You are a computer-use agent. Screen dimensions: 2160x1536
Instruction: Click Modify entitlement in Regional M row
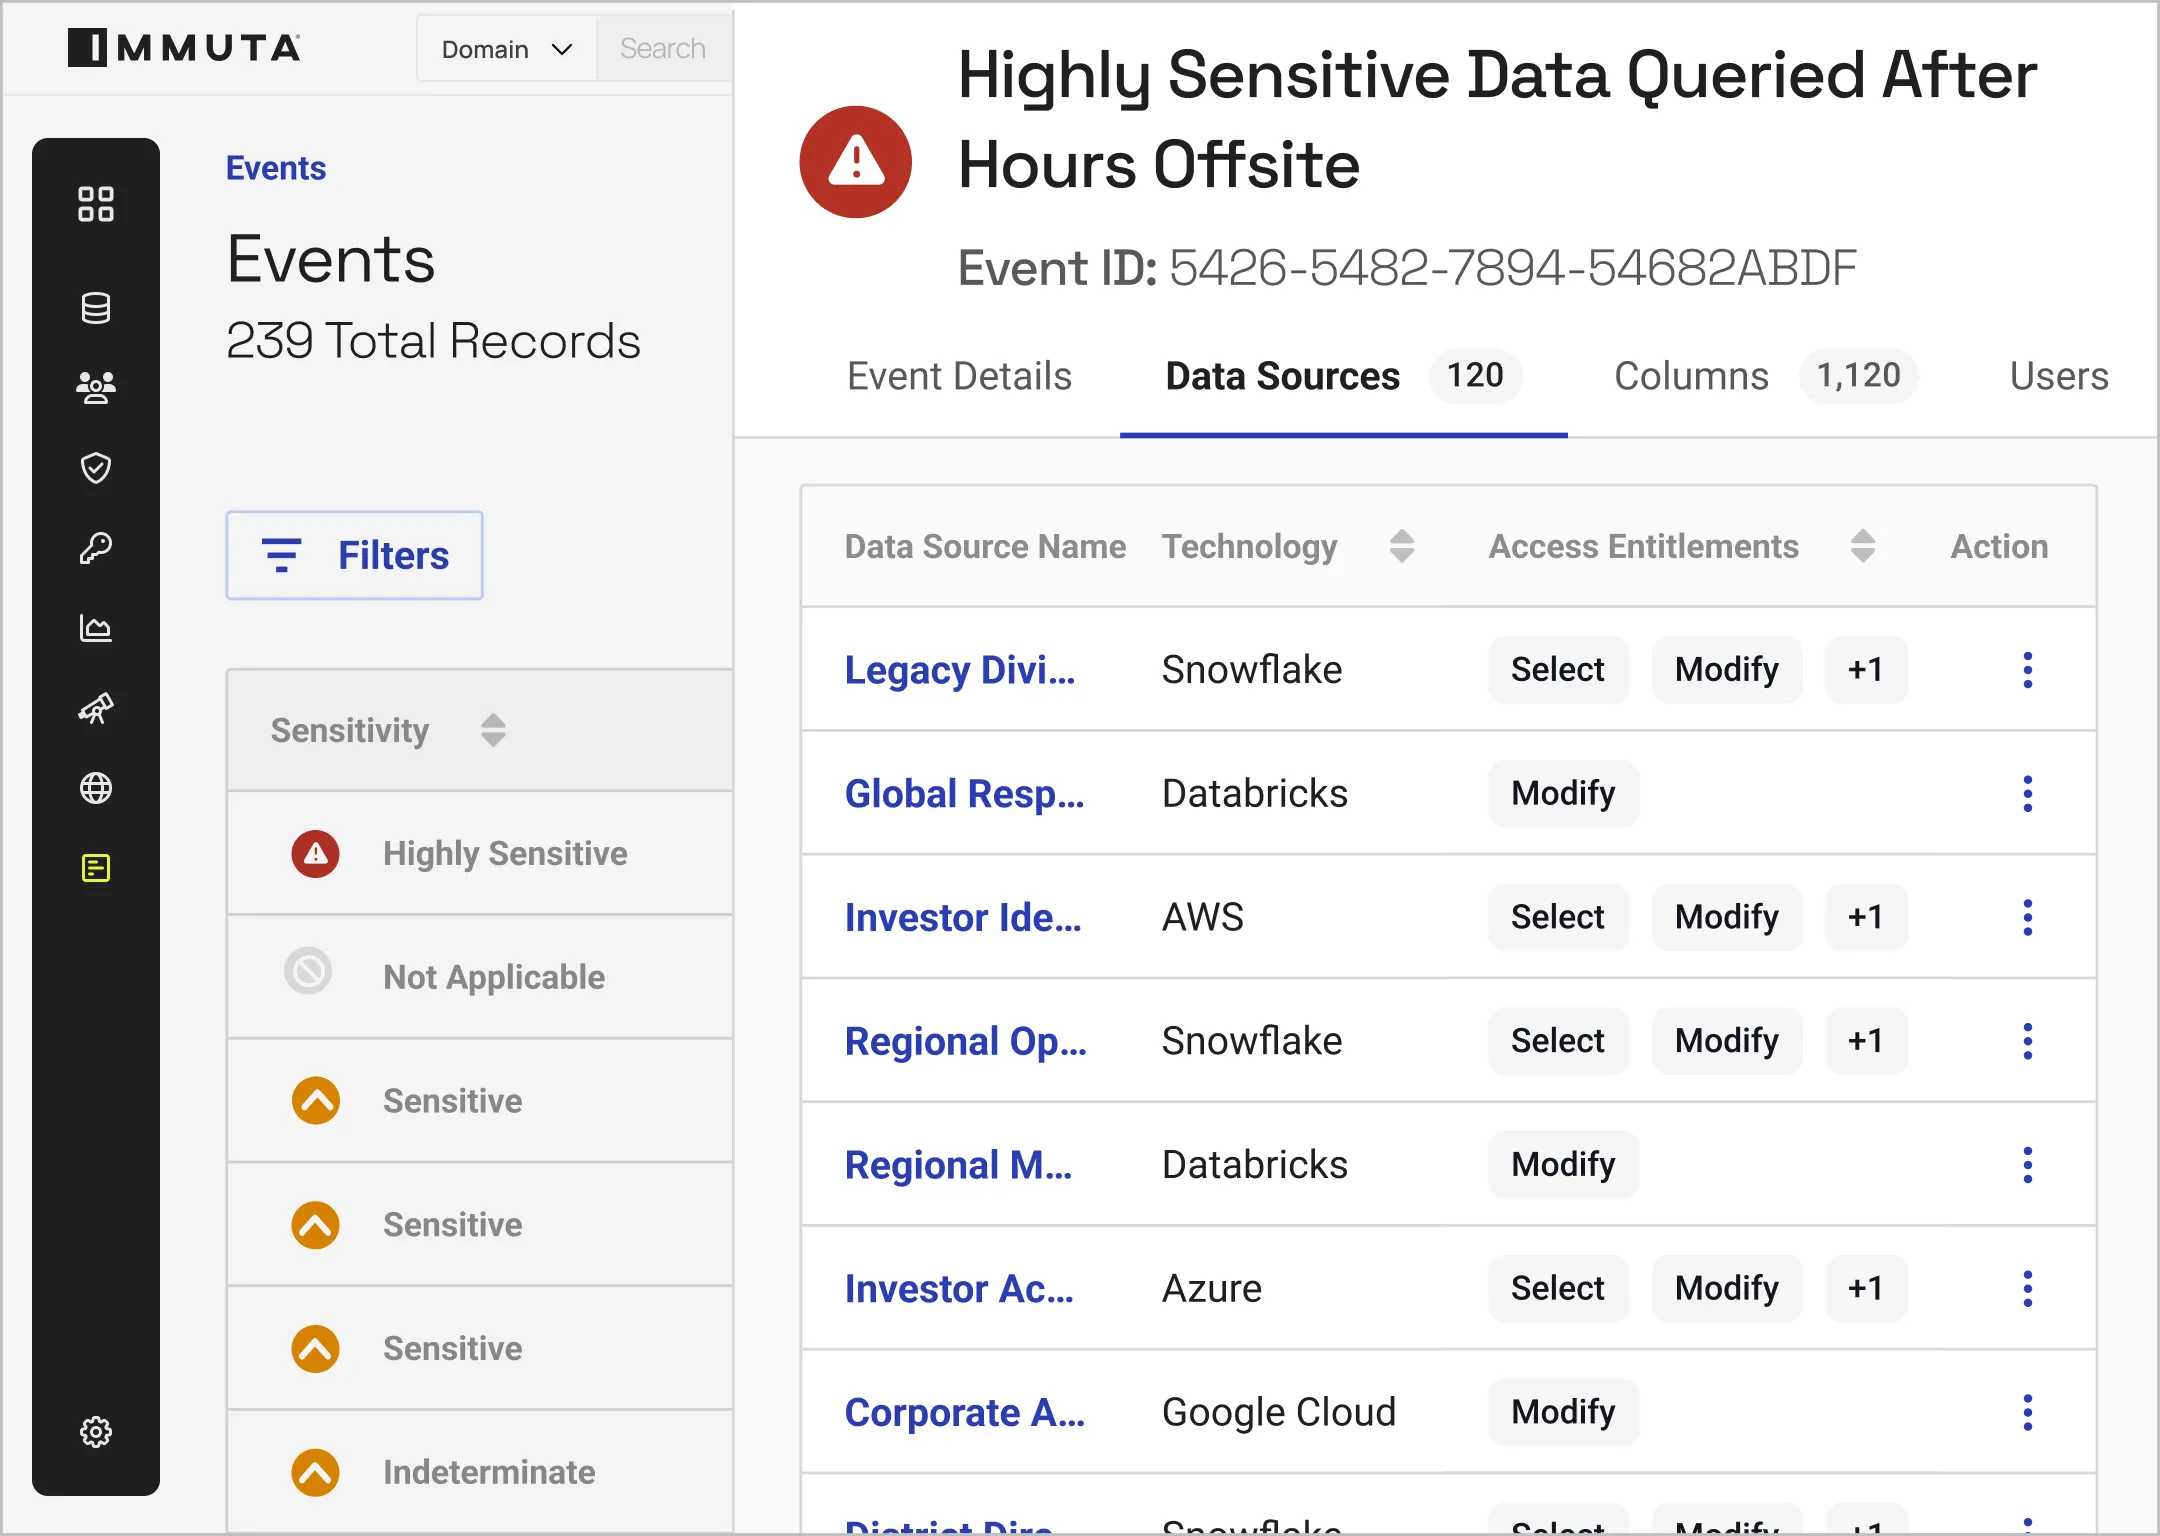[1563, 1165]
